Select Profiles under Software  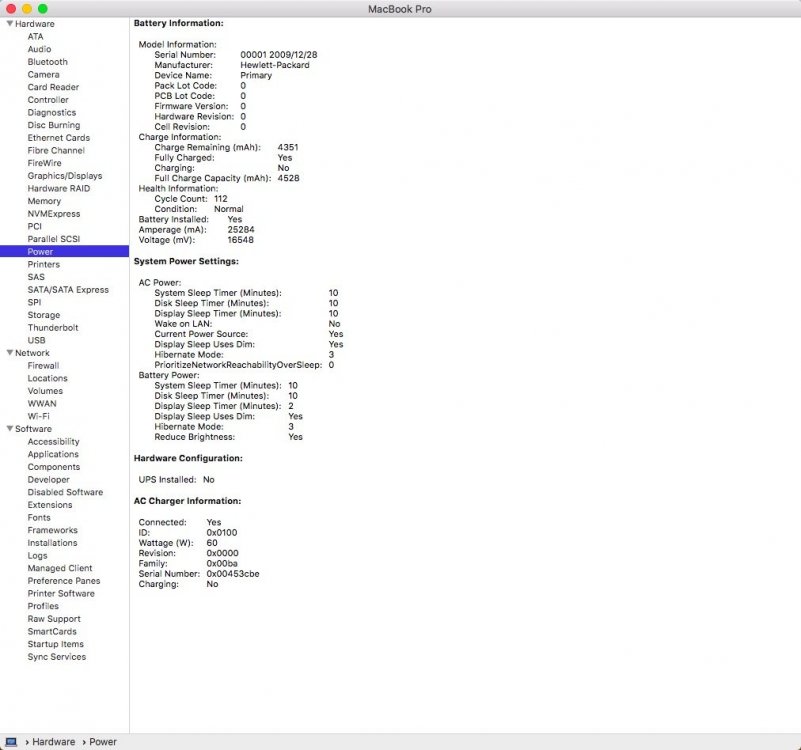(x=43, y=606)
